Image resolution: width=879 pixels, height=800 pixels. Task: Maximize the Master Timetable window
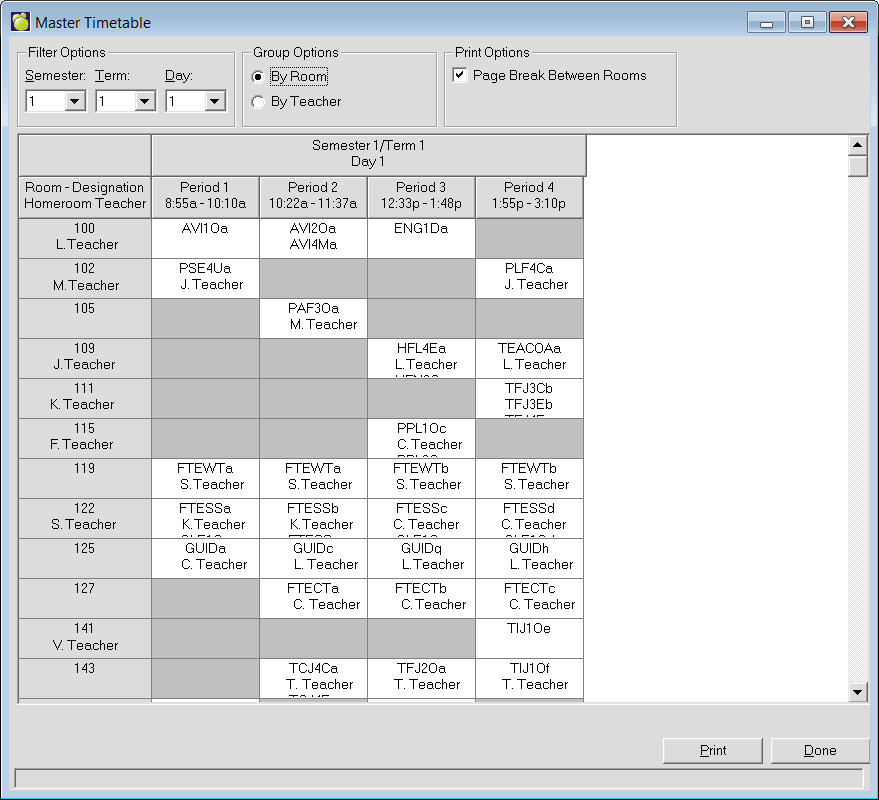click(806, 22)
